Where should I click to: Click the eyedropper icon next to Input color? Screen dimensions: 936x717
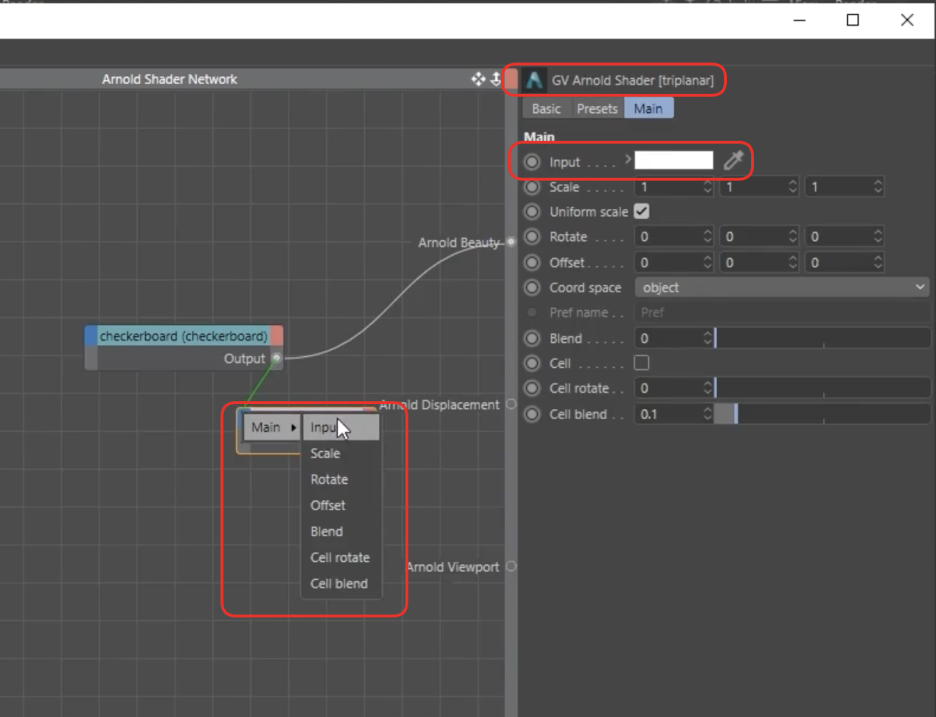(734, 161)
